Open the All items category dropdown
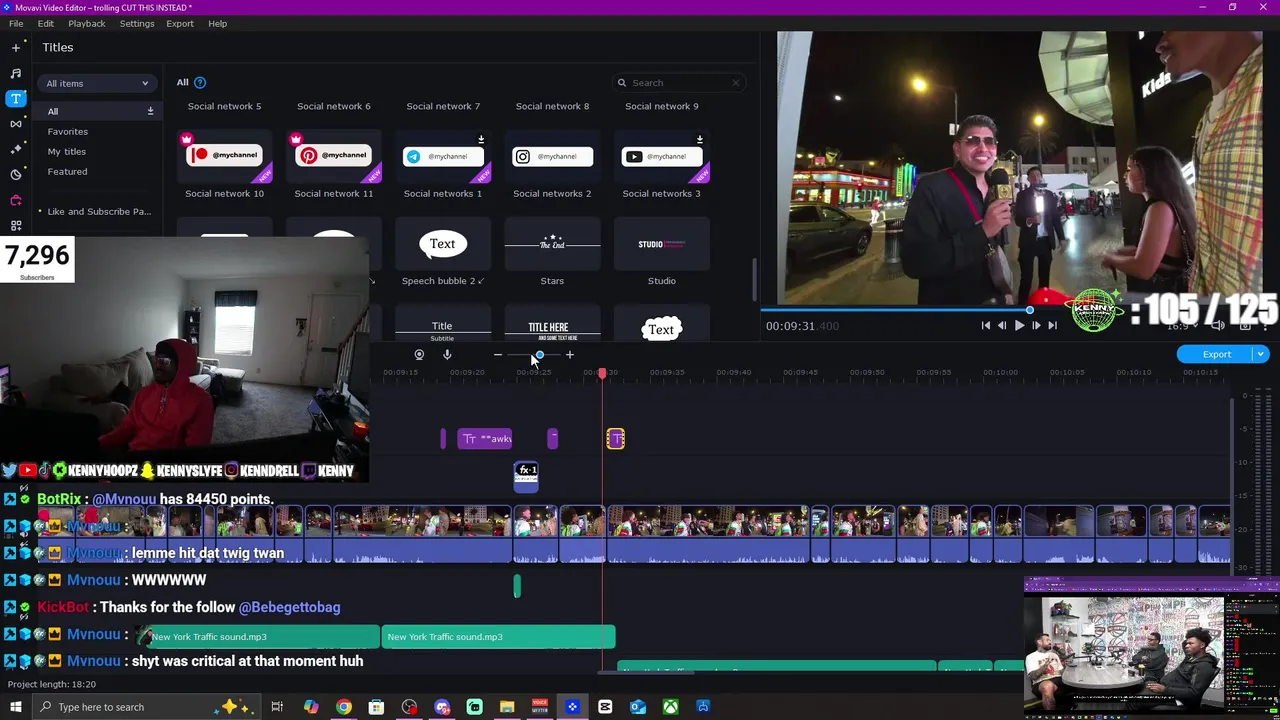The image size is (1280, 720). pos(96,83)
